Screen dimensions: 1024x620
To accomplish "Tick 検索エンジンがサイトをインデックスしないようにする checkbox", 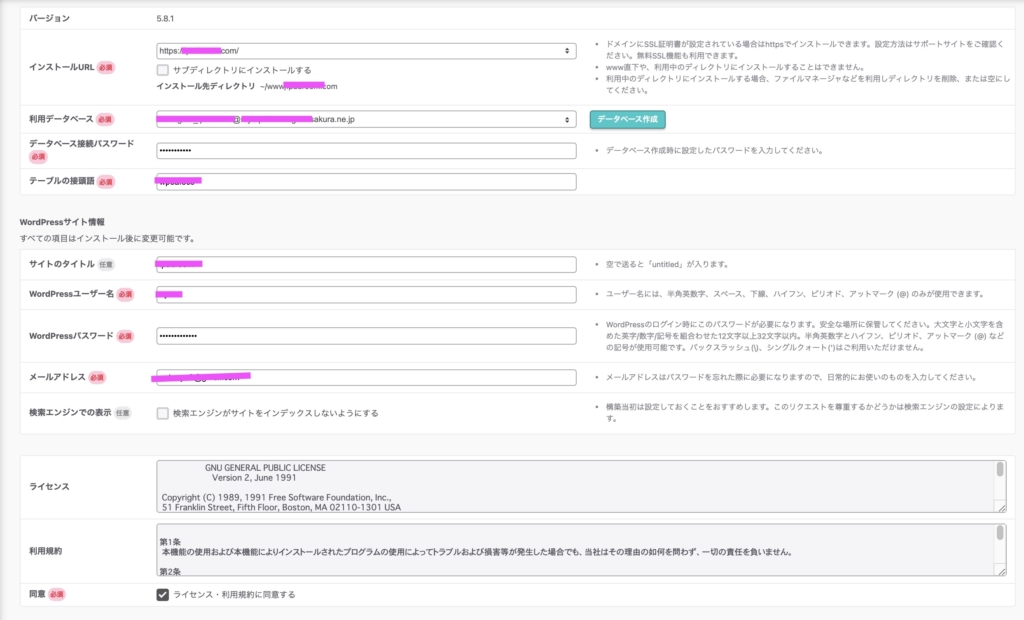I will (163, 413).
